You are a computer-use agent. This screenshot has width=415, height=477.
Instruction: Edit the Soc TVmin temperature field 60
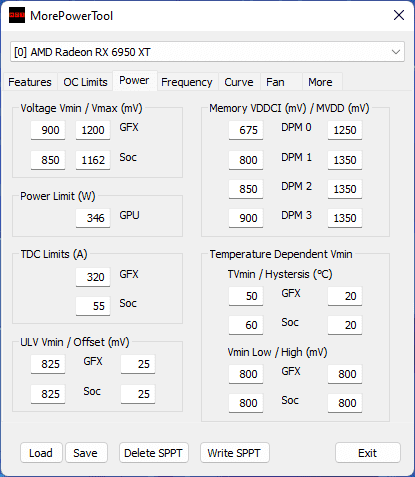(246, 325)
